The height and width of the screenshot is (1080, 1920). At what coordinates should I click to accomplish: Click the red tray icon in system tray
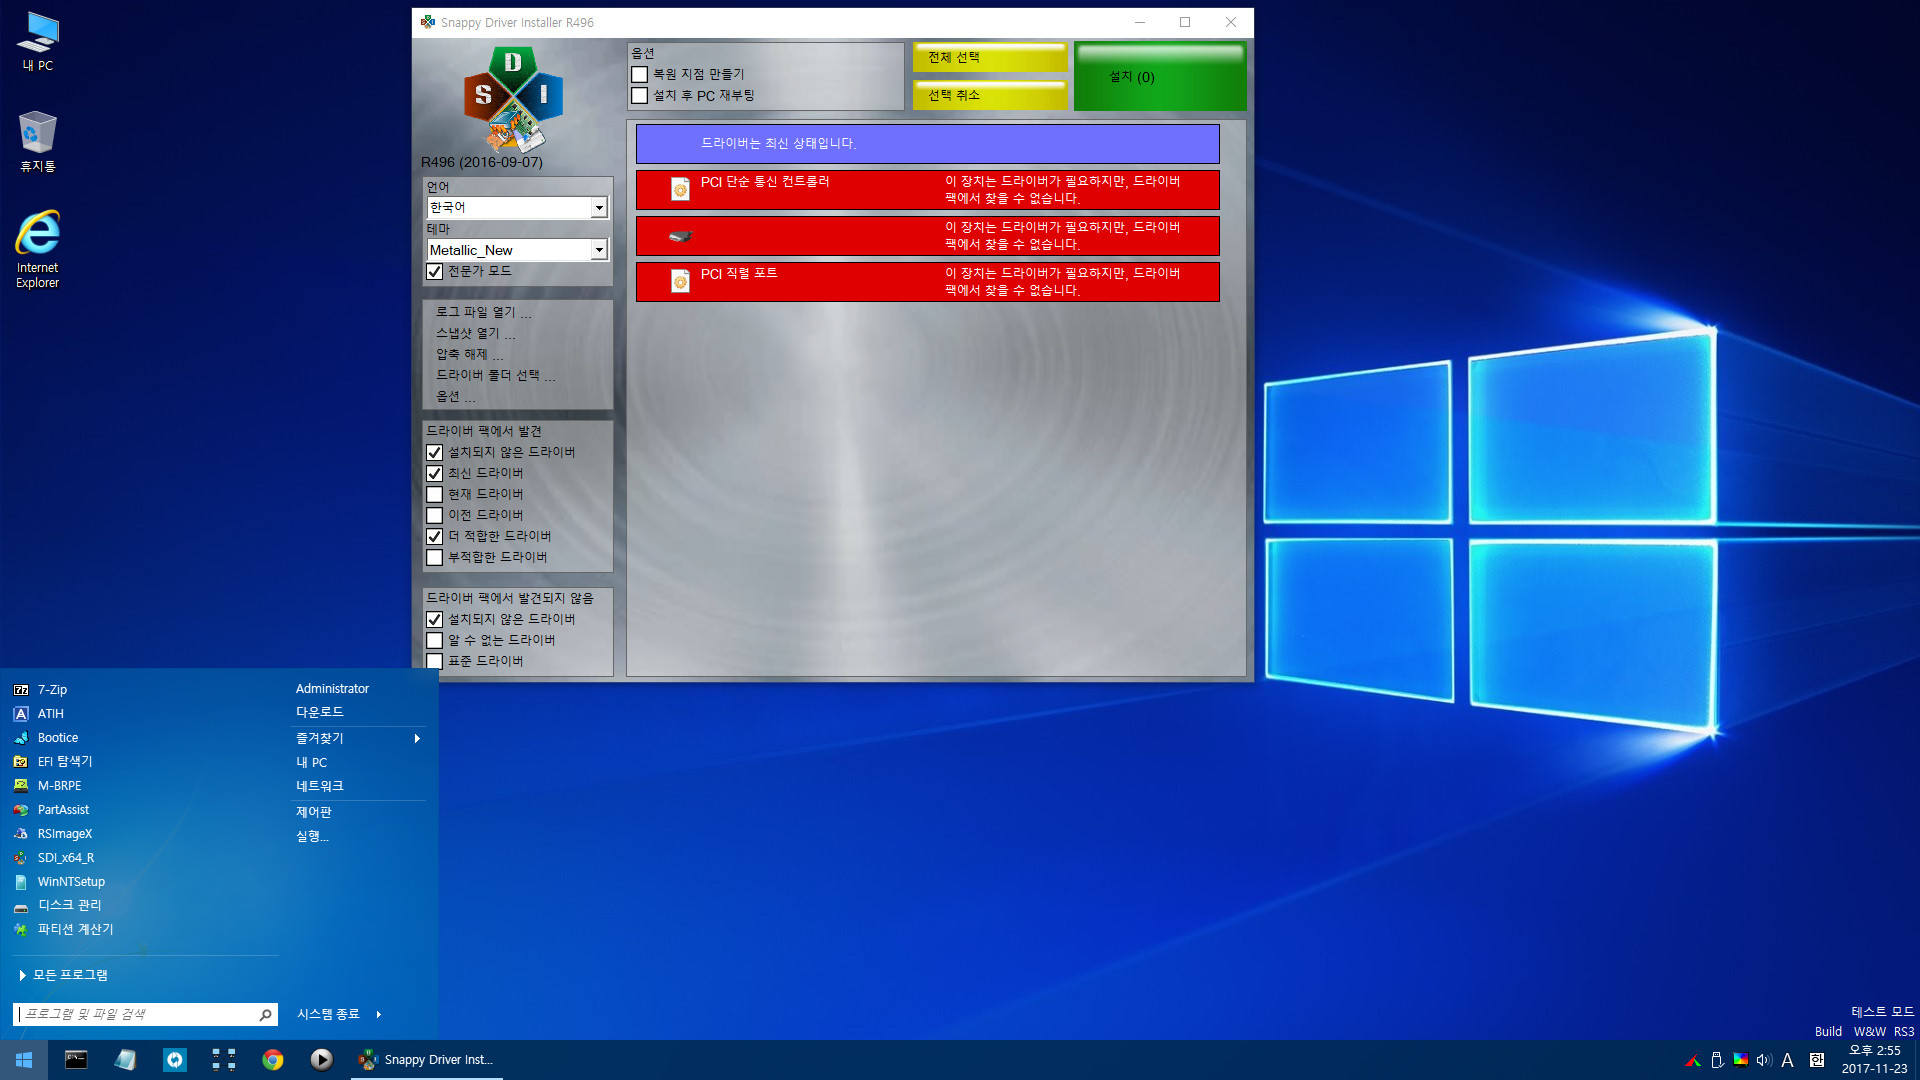click(1693, 1060)
